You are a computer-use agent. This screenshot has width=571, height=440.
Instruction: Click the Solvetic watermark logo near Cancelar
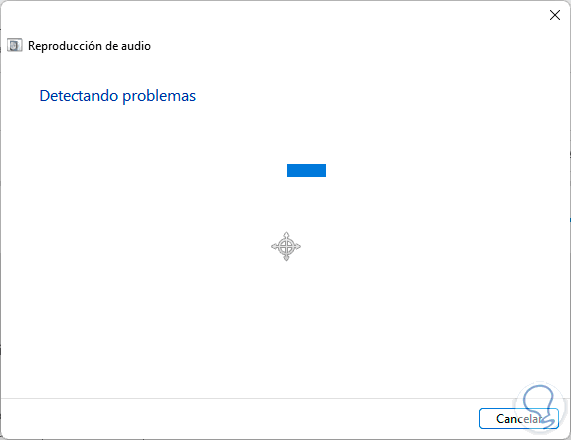click(x=540, y=408)
